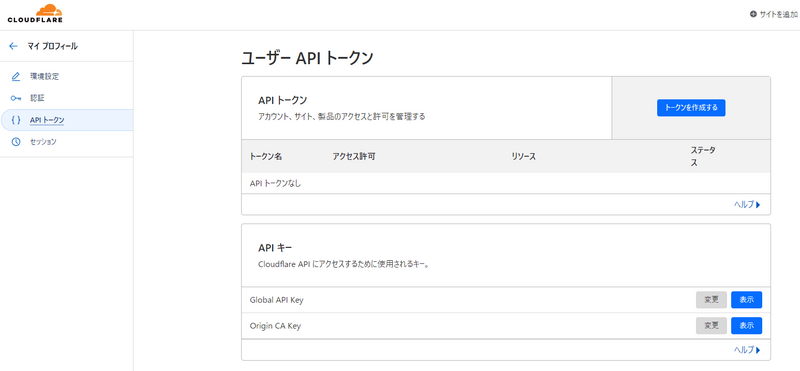Click the clock icon for セッション
The width and height of the screenshot is (800, 371).
15,142
